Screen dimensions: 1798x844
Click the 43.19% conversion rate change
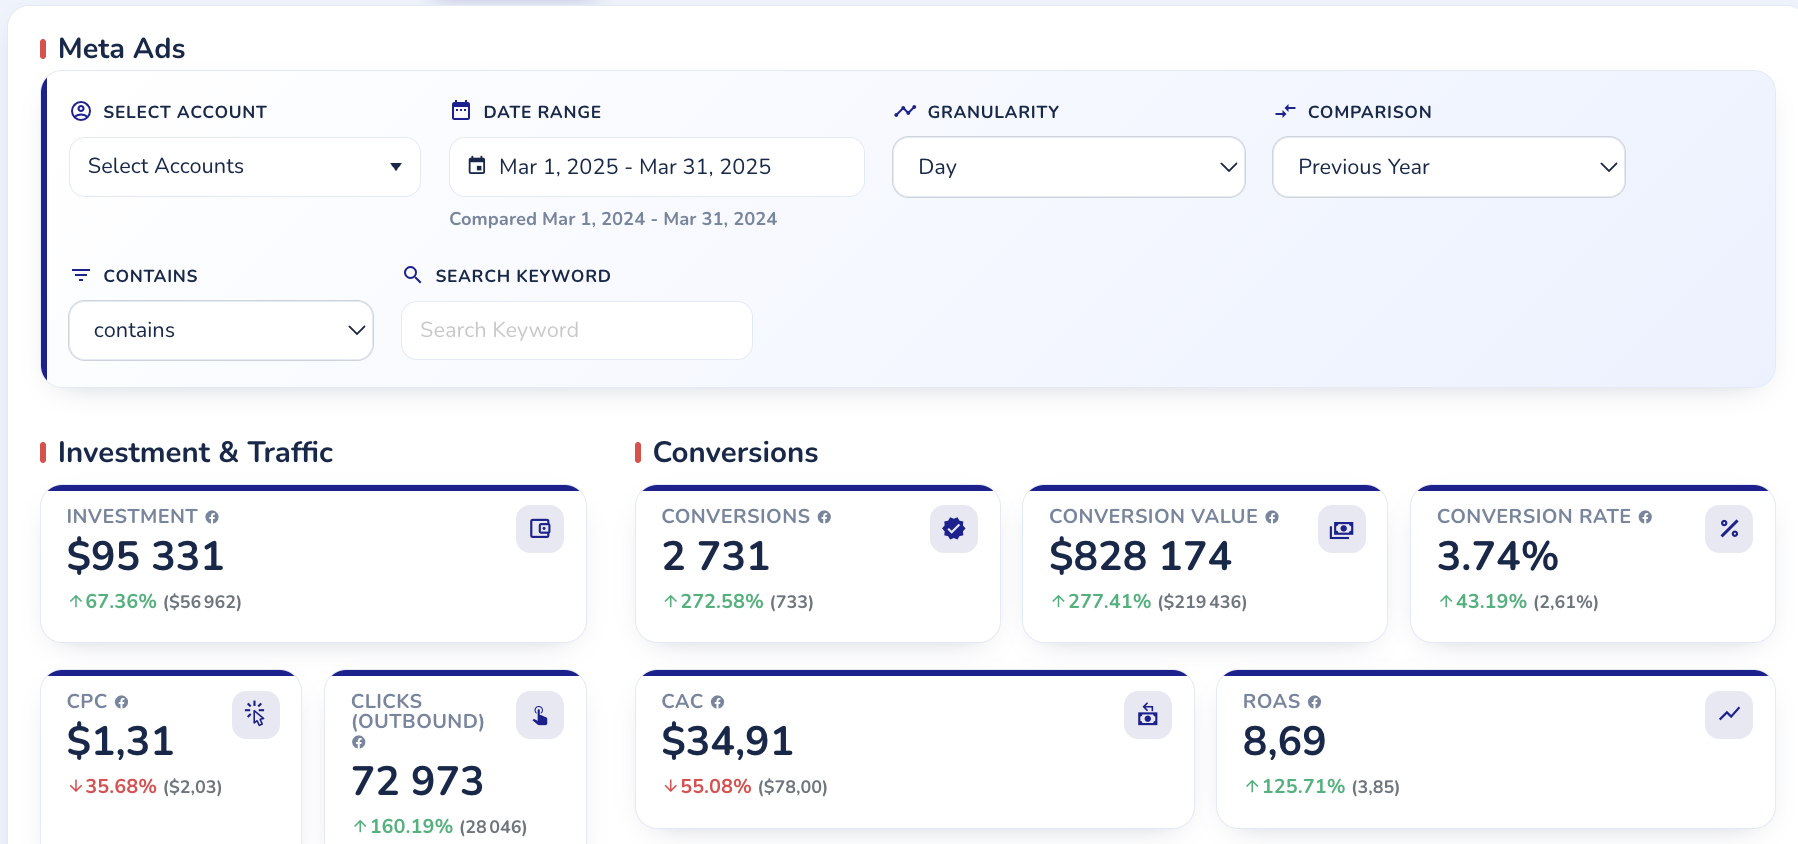(x=1483, y=602)
